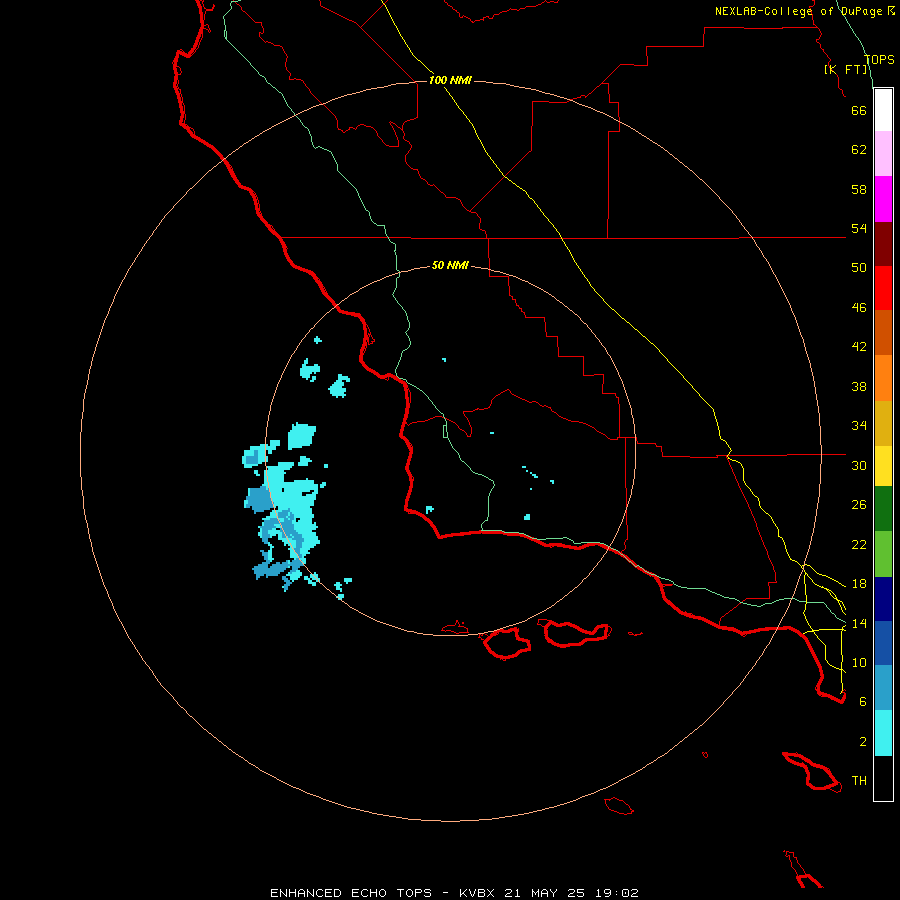Click the light blue legend swatch
Screen dimensions: 900x900
pyautogui.click(x=883, y=688)
